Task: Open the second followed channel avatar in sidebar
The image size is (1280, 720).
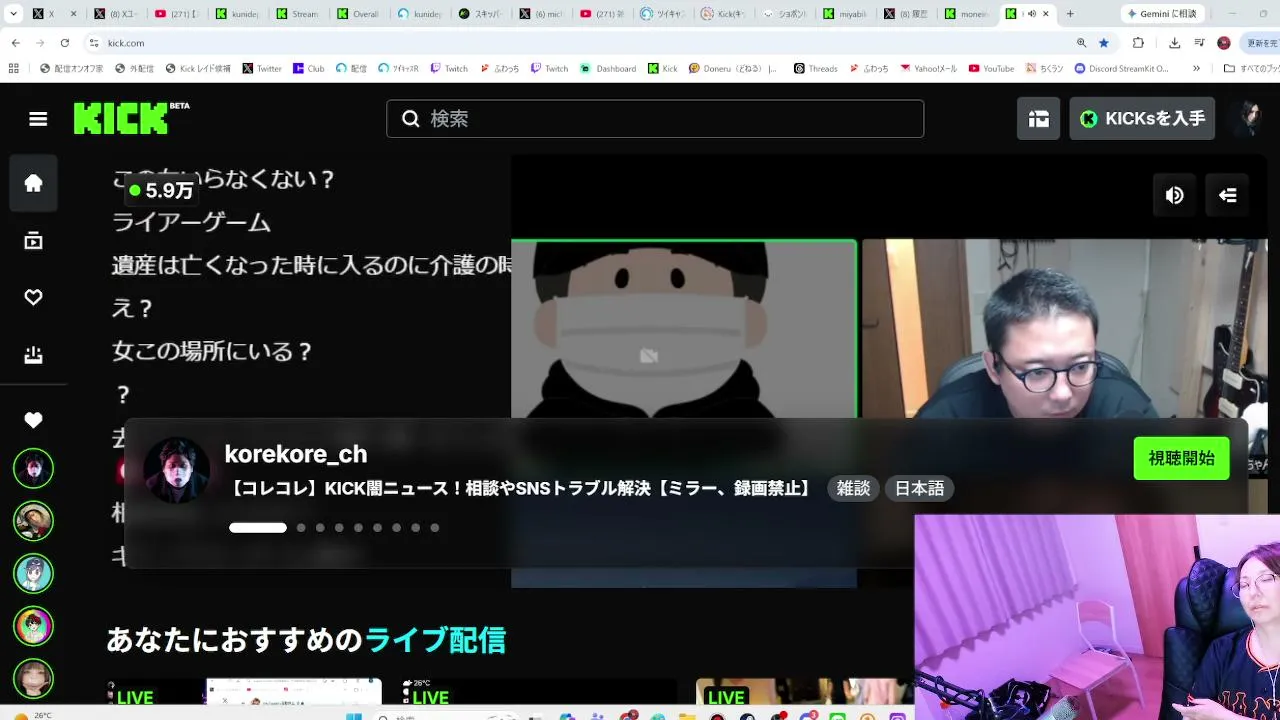Action: [x=33, y=520]
